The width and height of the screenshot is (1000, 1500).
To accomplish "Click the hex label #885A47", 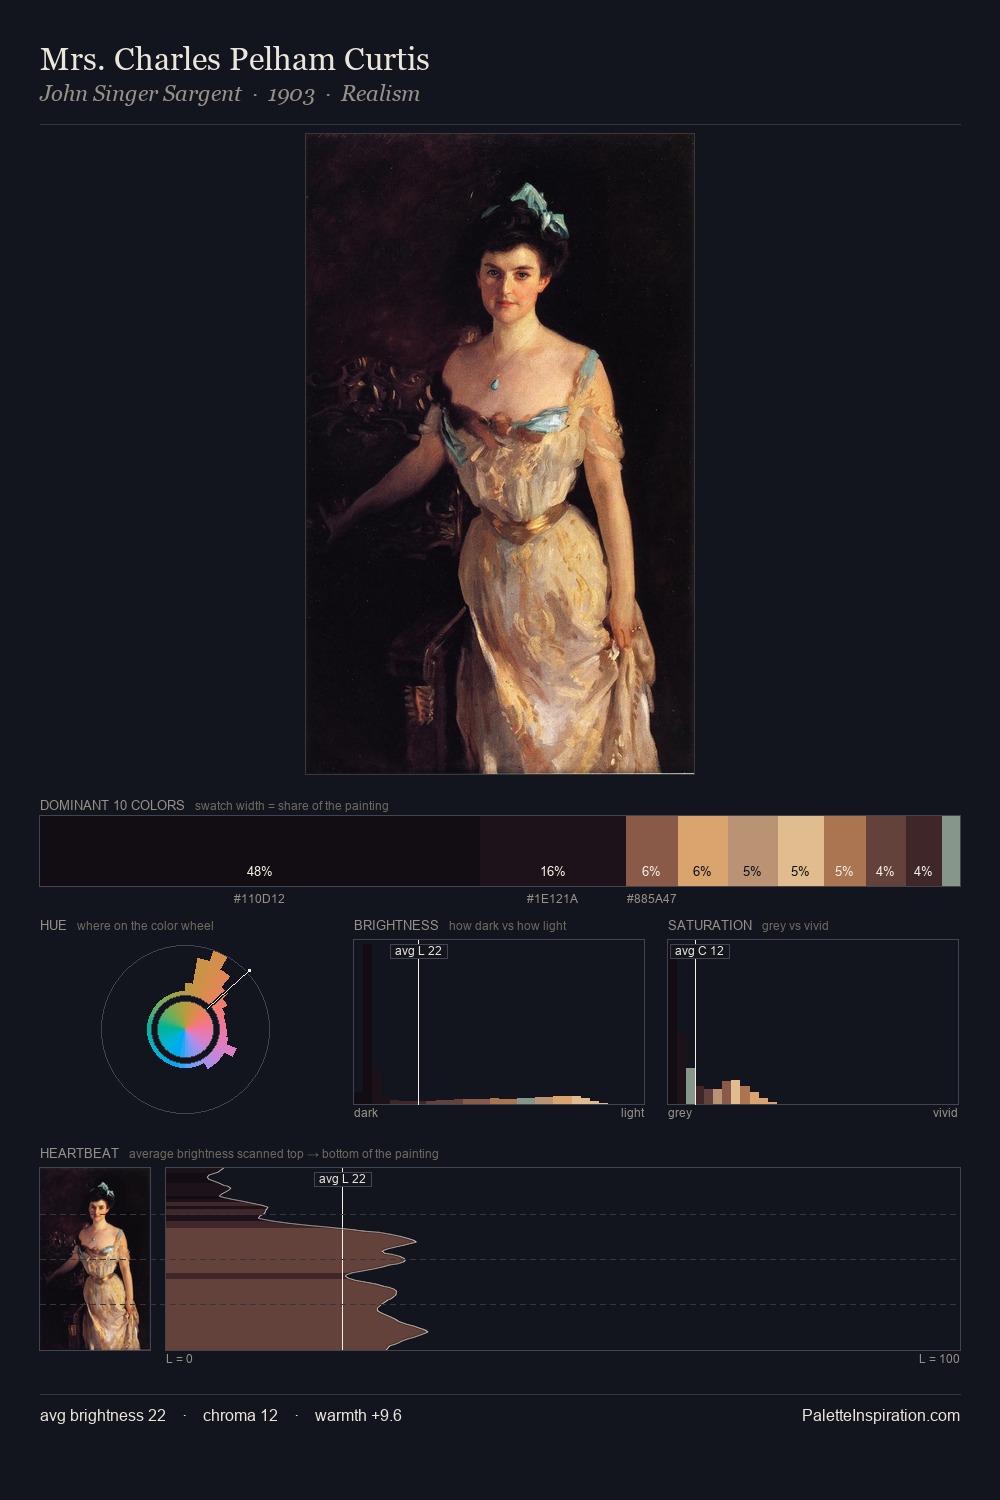I will click(x=652, y=899).
